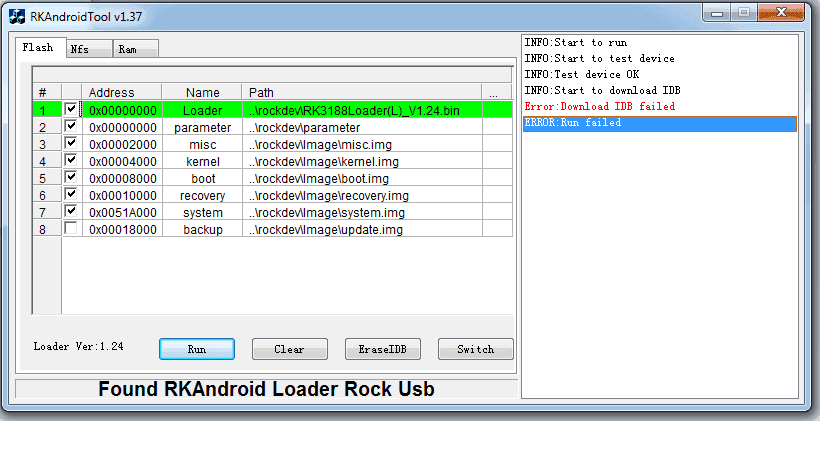Click the '#' column header
820x462 pixels.
[47, 92]
